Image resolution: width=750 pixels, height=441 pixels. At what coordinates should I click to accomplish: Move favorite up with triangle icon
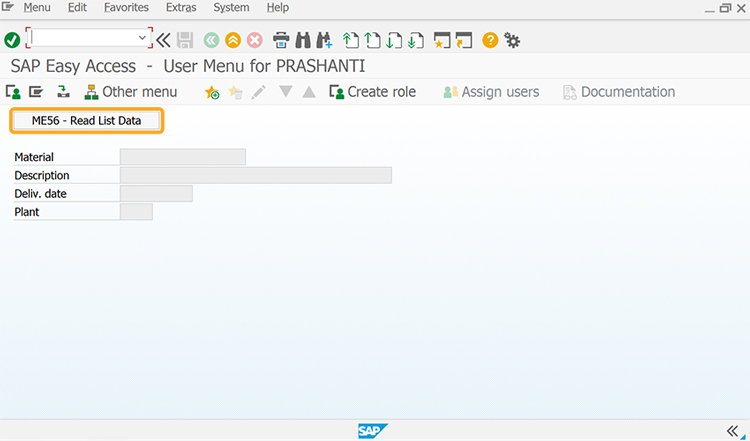coord(309,92)
